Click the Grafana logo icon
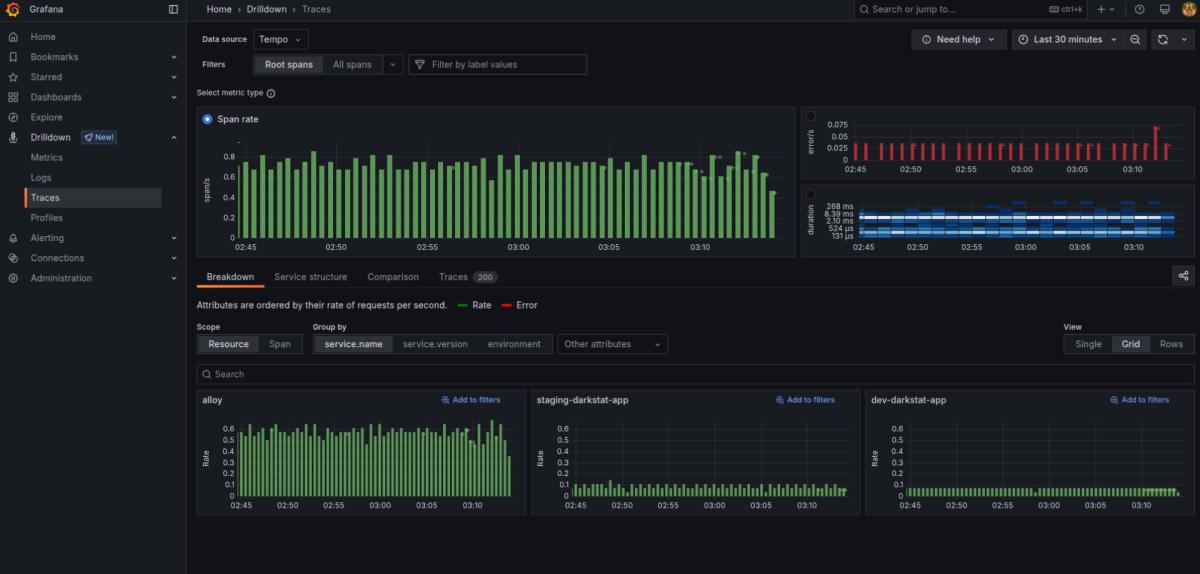The image size is (1200, 574). coord(13,9)
